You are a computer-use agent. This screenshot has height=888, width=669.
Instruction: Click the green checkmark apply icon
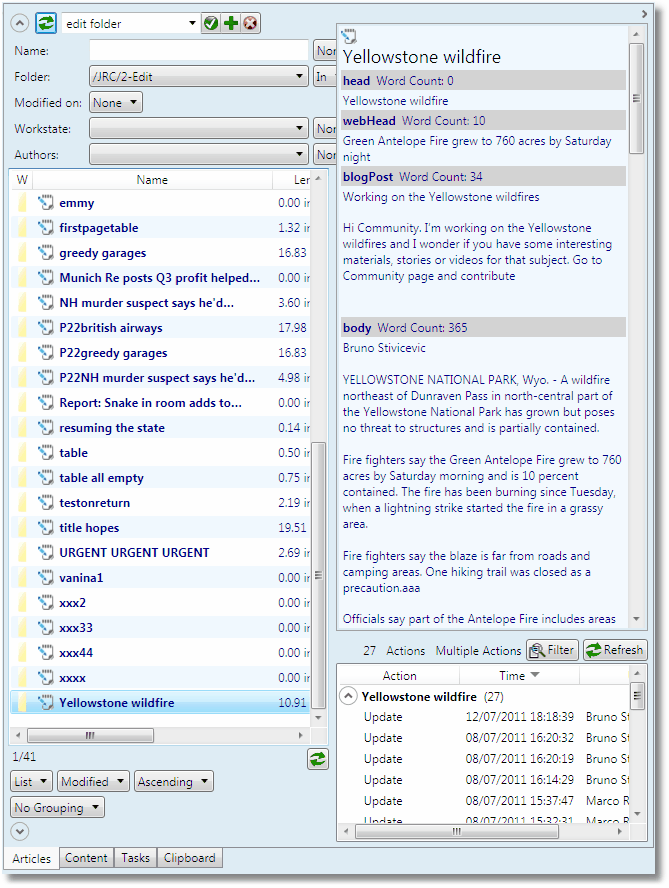pyautogui.click(x=211, y=23)
